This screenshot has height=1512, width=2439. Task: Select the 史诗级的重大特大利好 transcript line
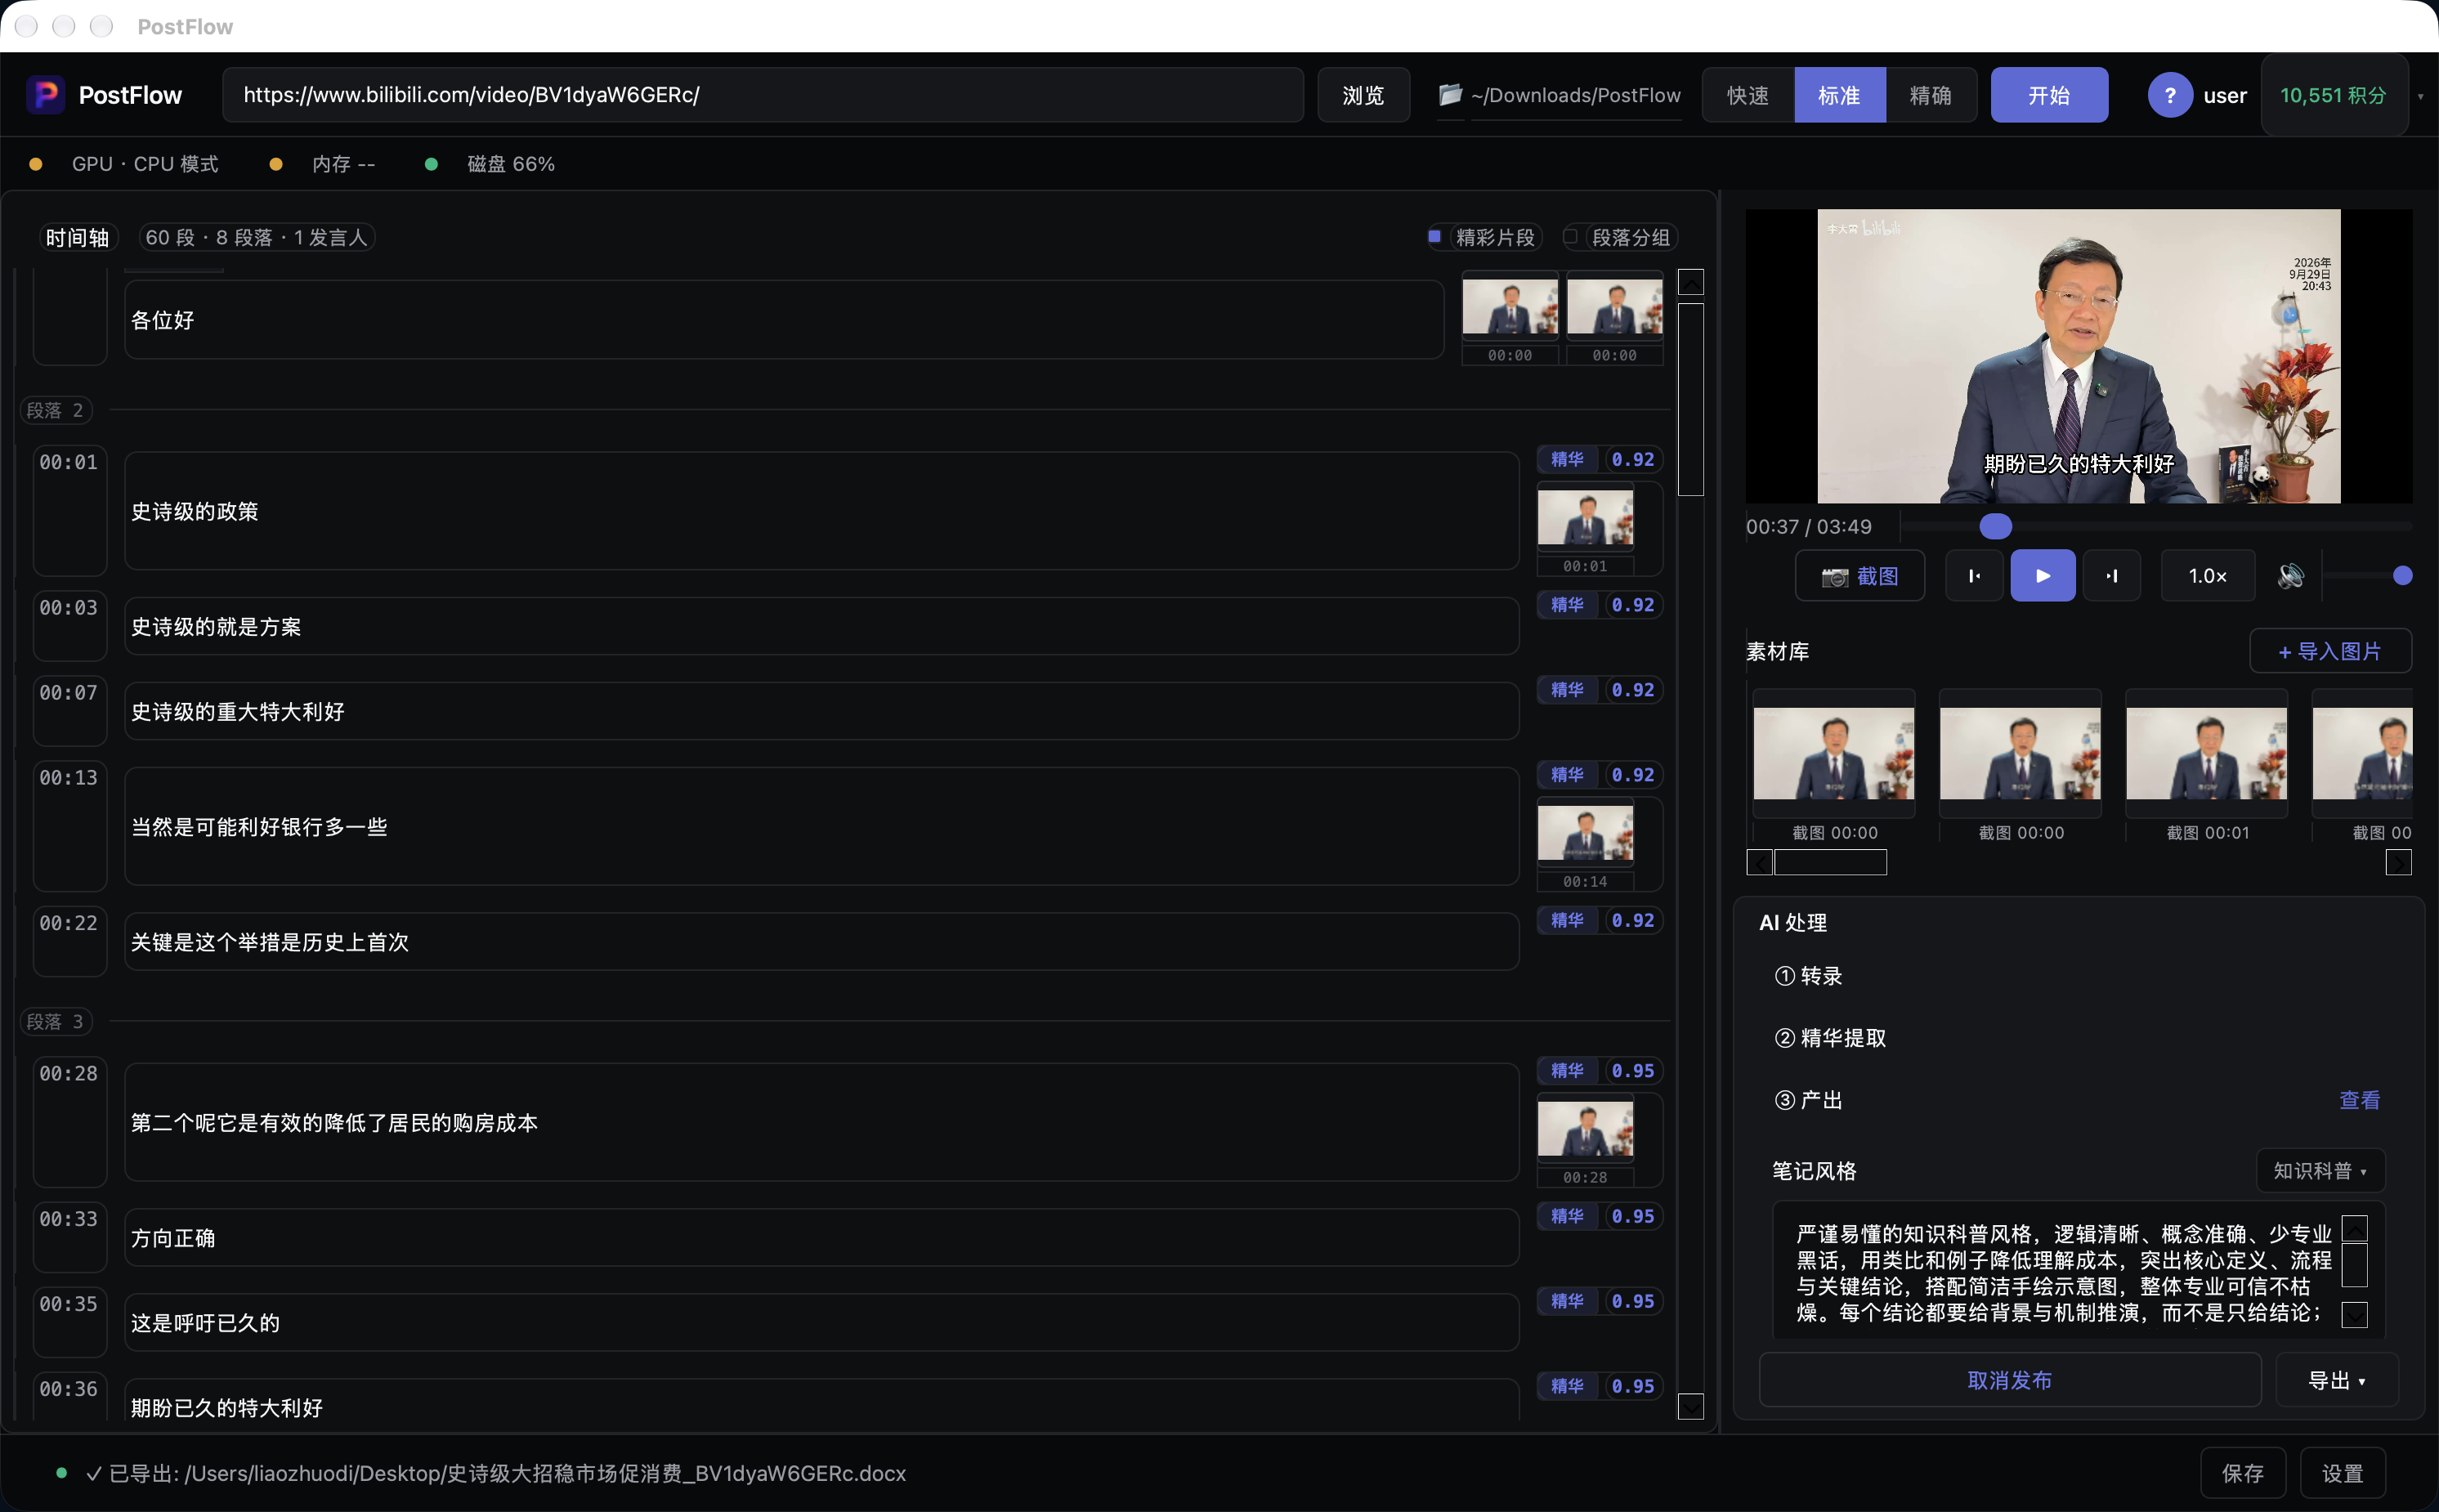[821, 711]
